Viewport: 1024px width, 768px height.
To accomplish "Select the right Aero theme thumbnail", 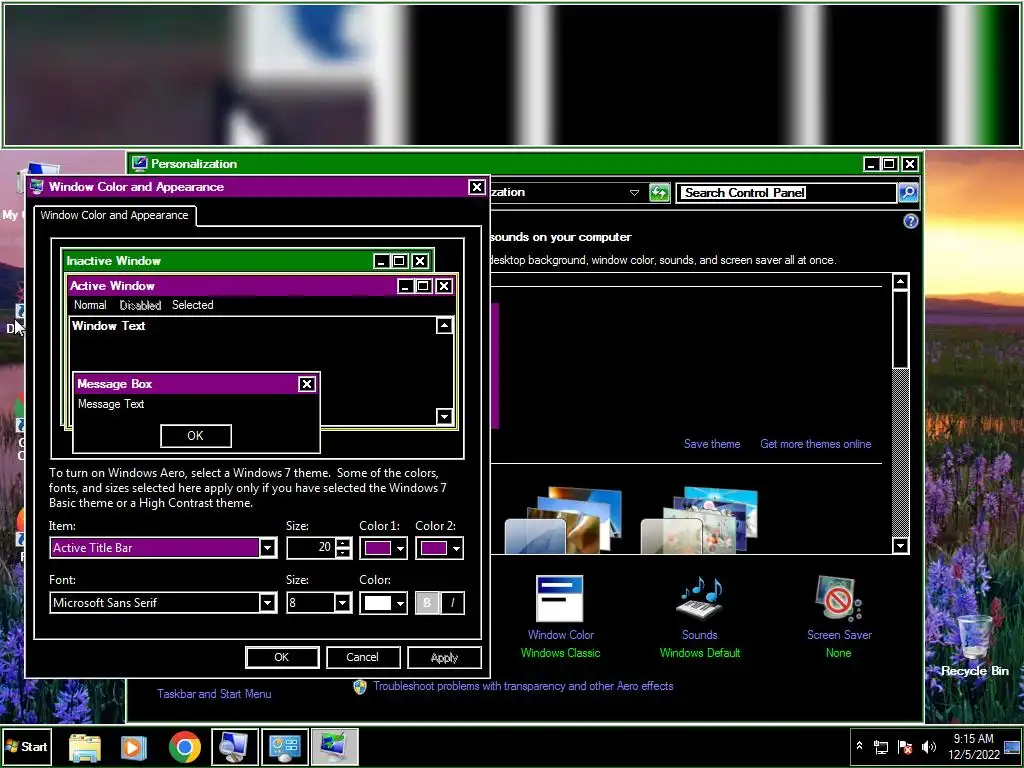I will tap(699, 520).
